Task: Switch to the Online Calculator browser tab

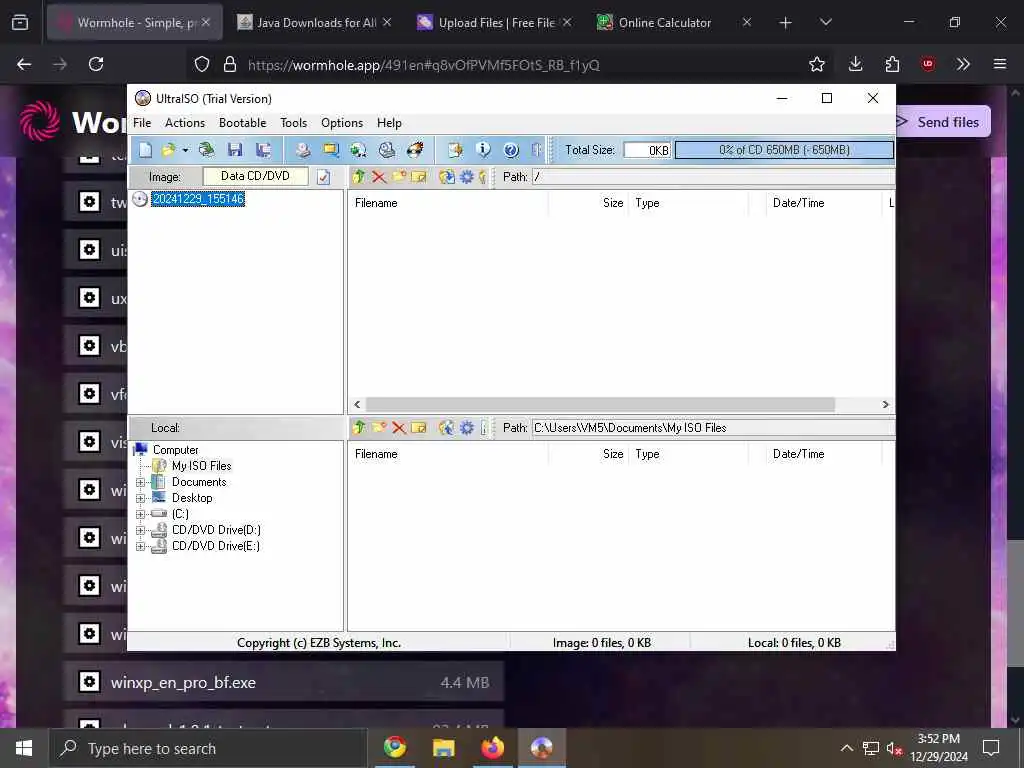Action: coord(673,22)
